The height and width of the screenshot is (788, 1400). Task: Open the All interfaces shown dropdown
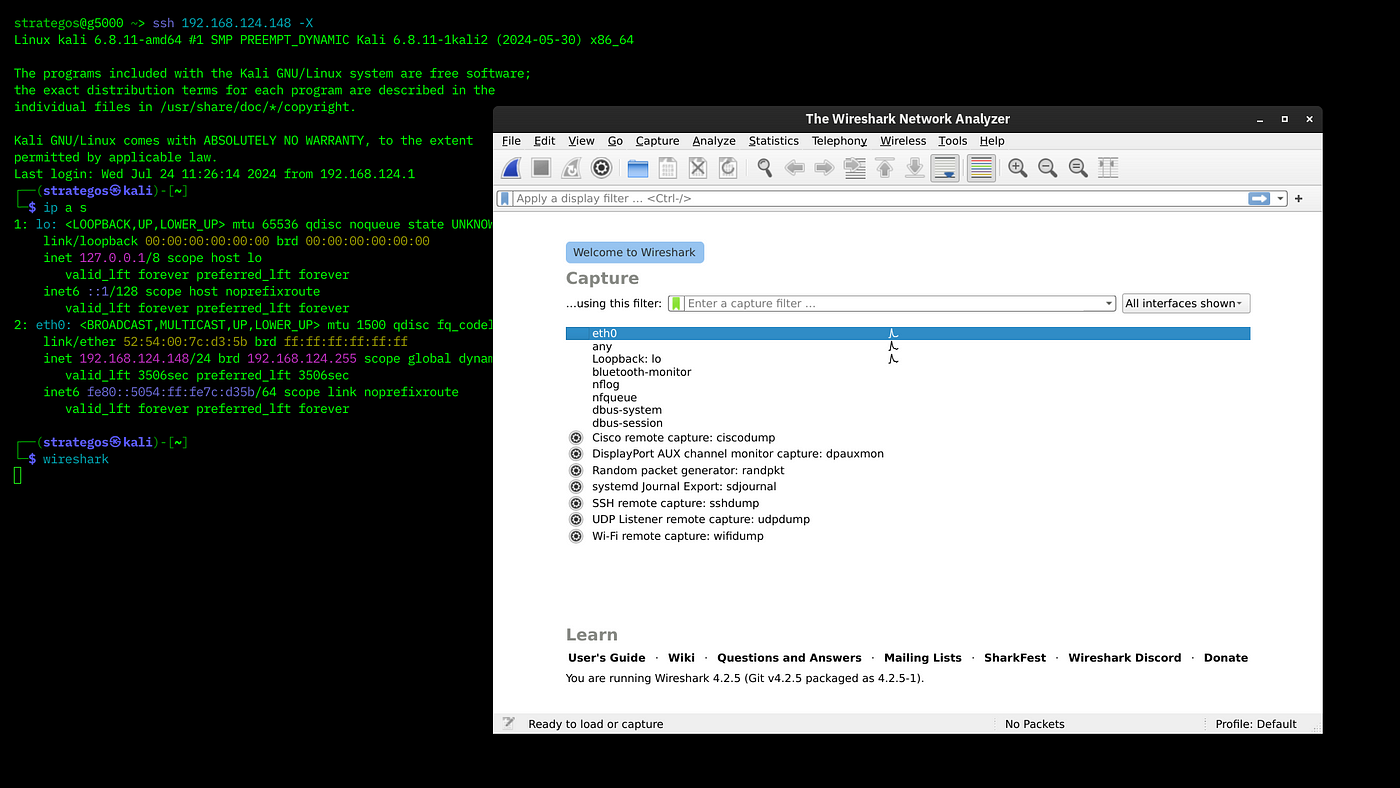click(x=1186, y=303)
